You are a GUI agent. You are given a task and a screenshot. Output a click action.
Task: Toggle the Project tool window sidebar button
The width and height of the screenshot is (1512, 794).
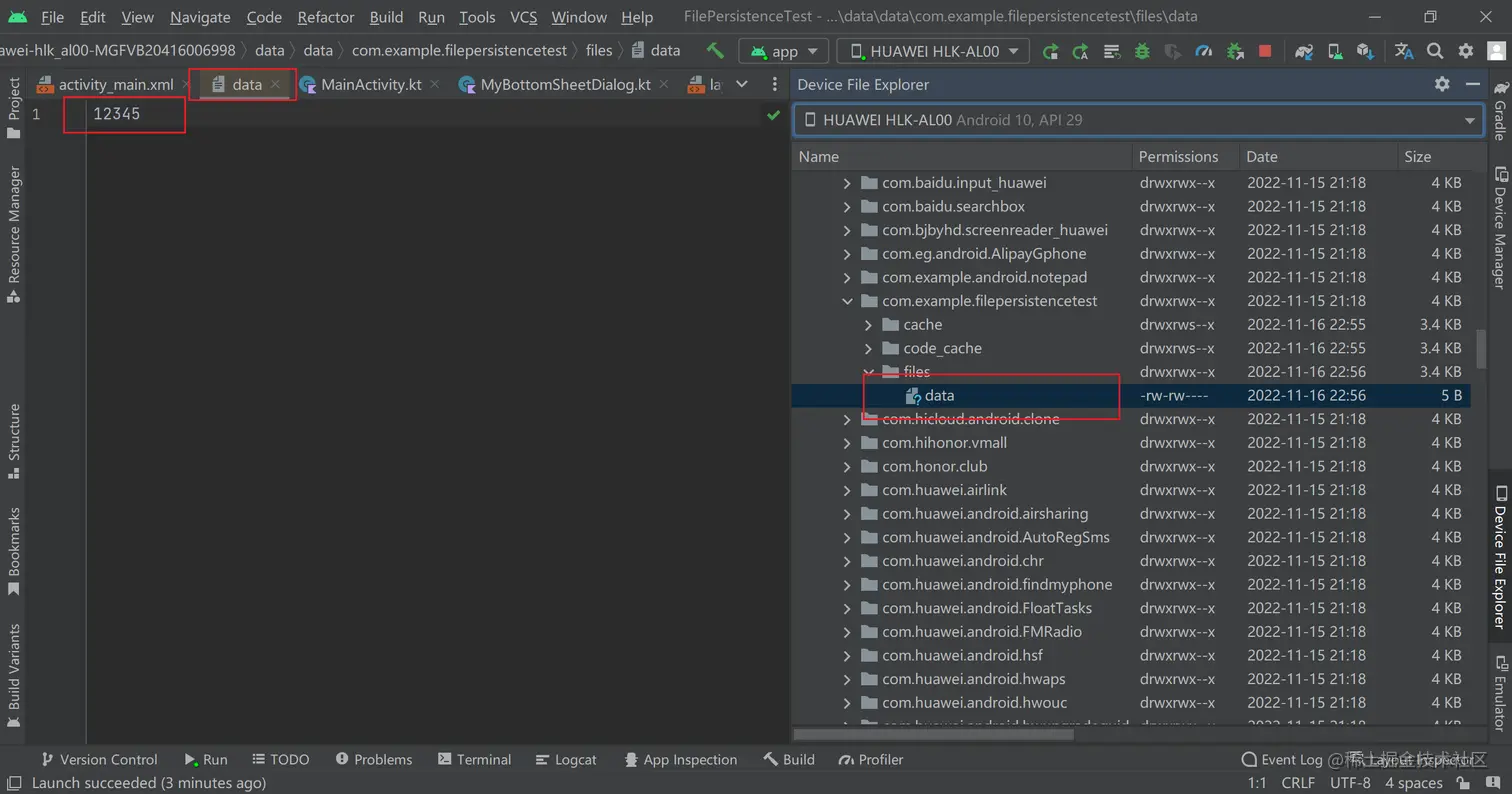pos(14,107)
